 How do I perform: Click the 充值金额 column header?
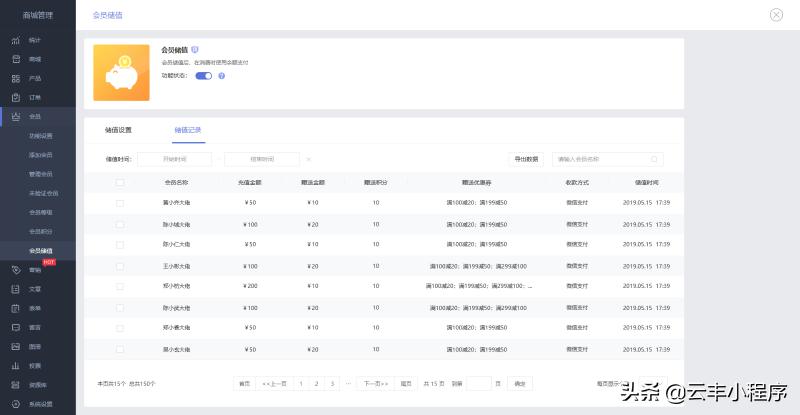click(250, 182)
